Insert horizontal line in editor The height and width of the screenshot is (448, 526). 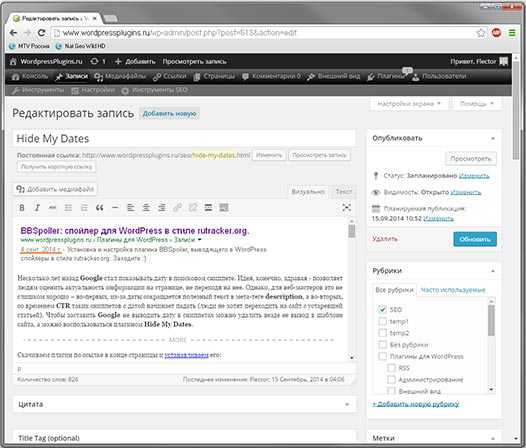tap(115, 208)
